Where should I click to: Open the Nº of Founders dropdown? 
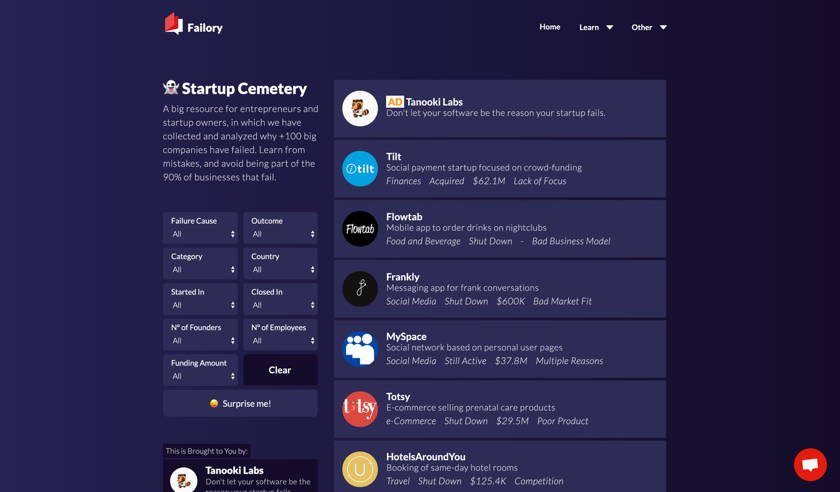200,334
